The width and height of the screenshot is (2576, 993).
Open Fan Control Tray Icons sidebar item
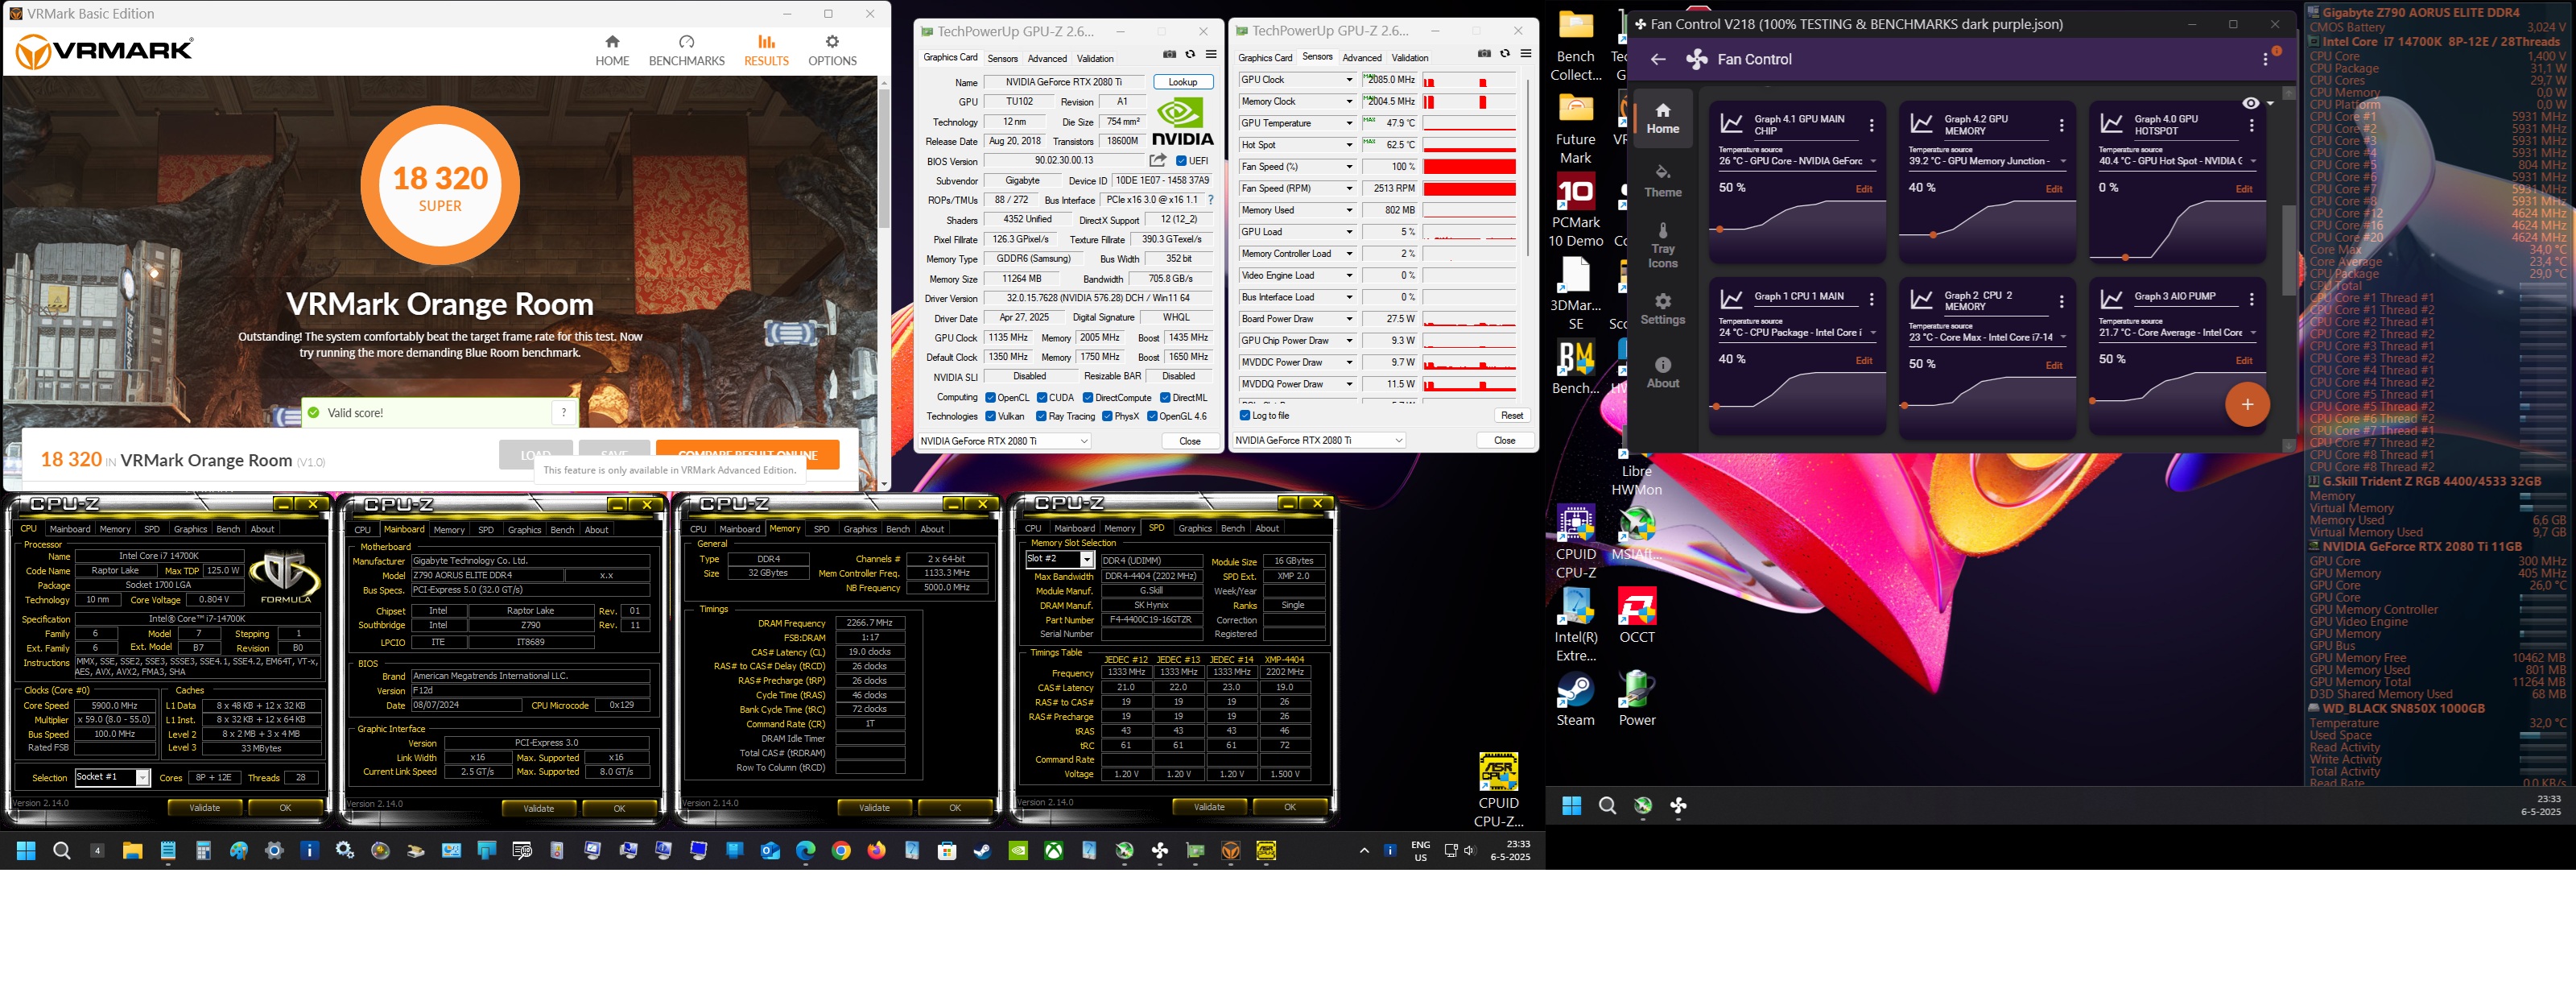1663,245
